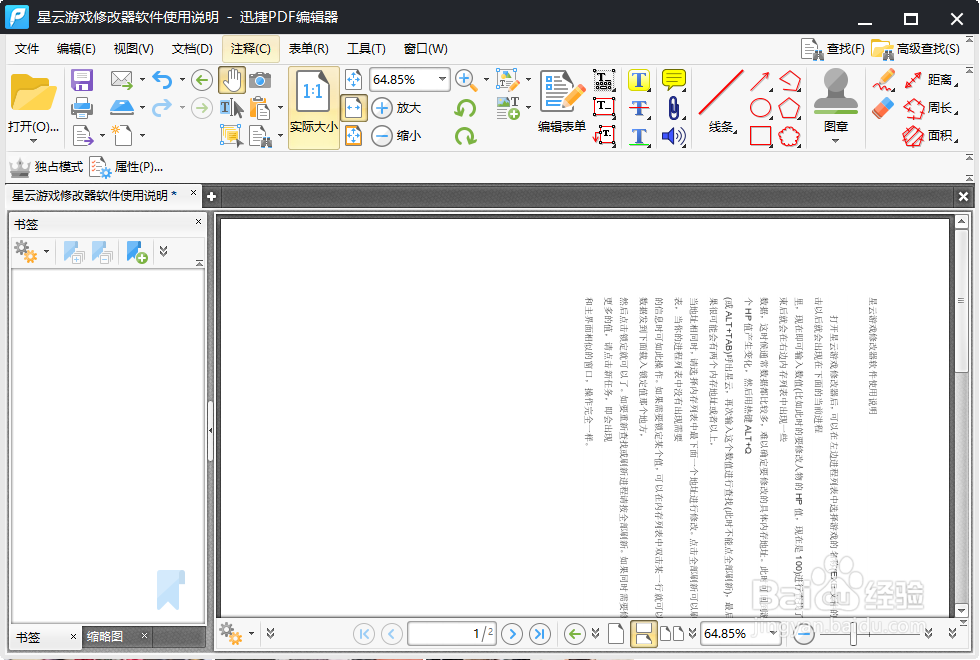This screenshot has height=660, width=980.
Task: Select the oval shape tool
Action: coord(760,108)
